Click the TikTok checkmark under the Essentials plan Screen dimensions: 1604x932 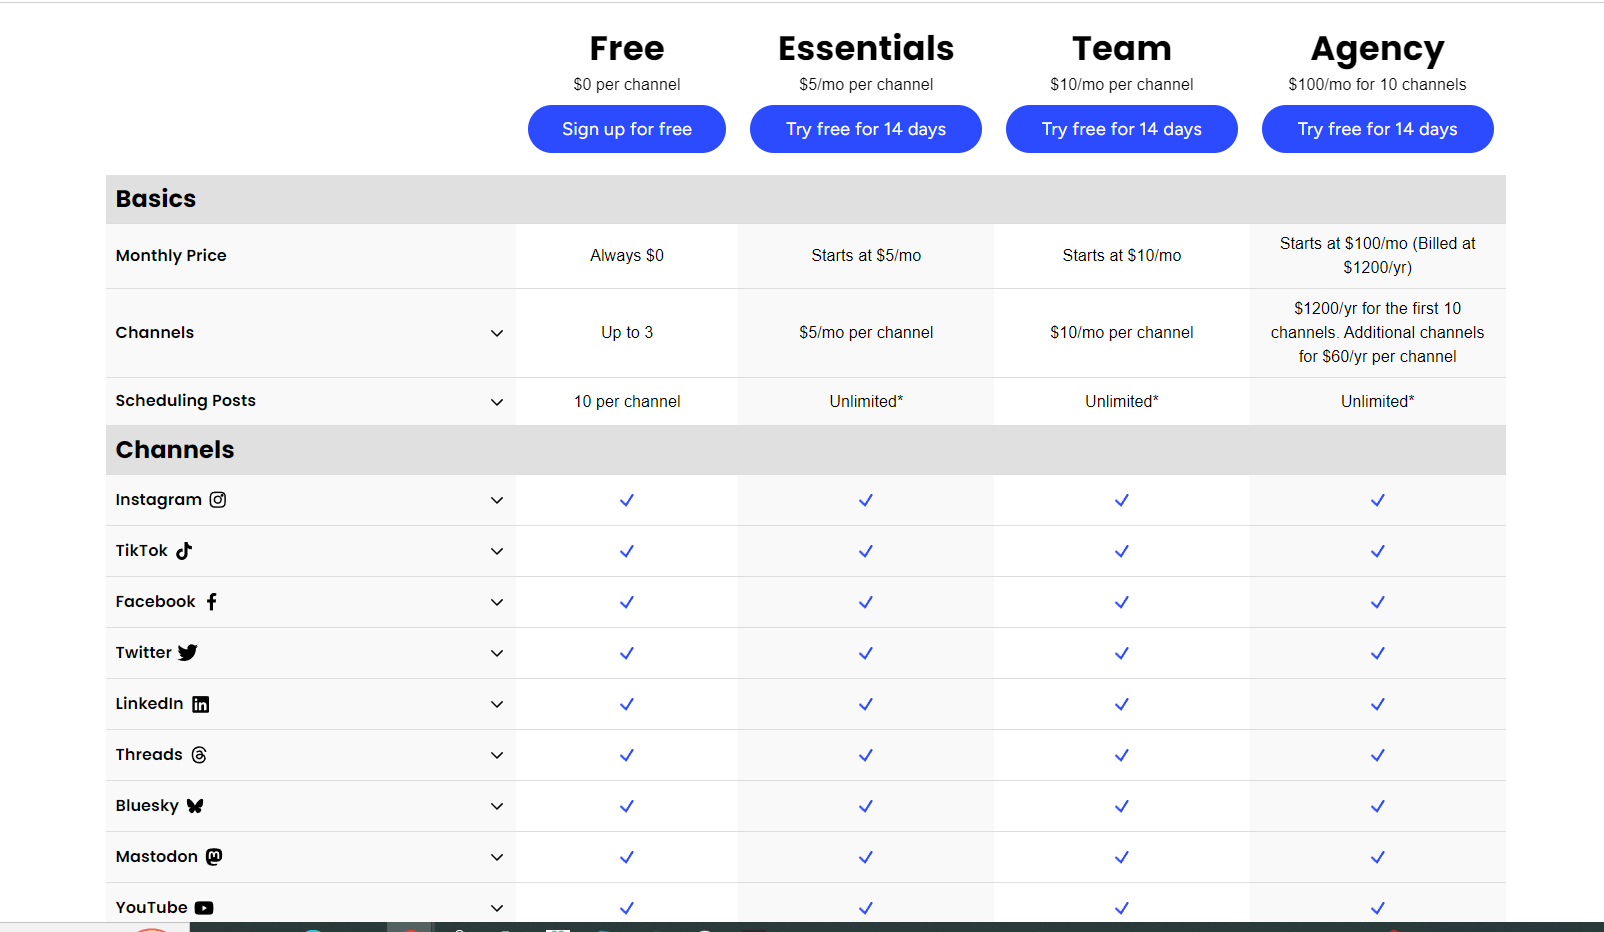click(x=866, y=551)
